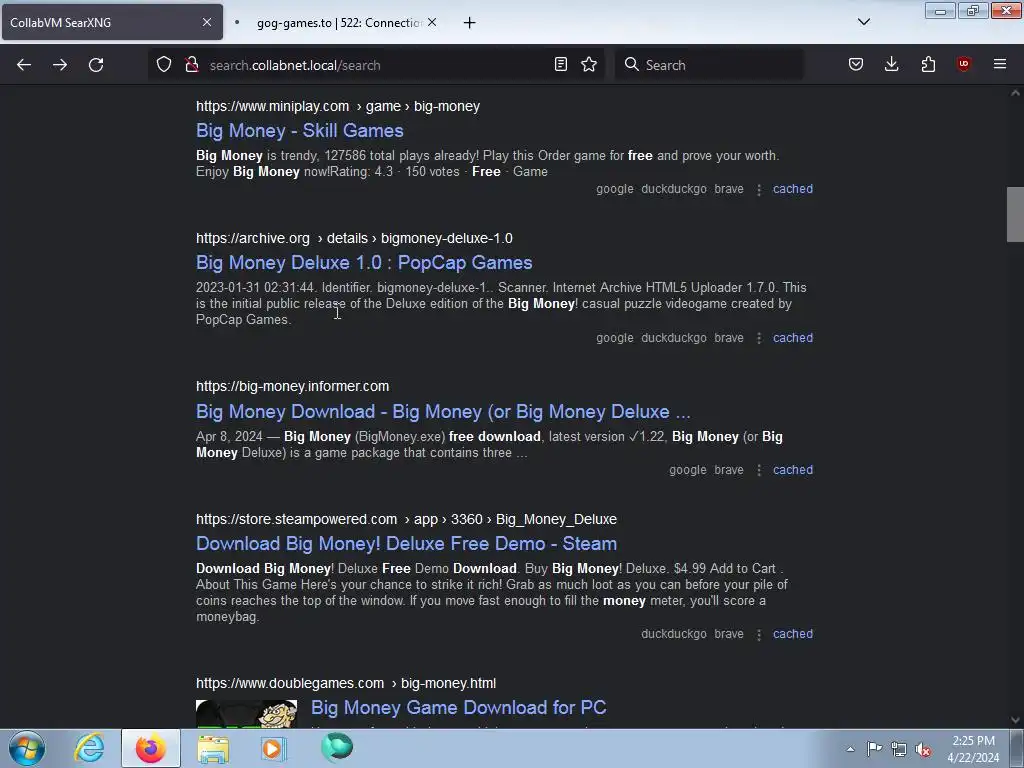
Task: Click the browser forward arrow
Action: pyautogui.click(x=60, y=65)
